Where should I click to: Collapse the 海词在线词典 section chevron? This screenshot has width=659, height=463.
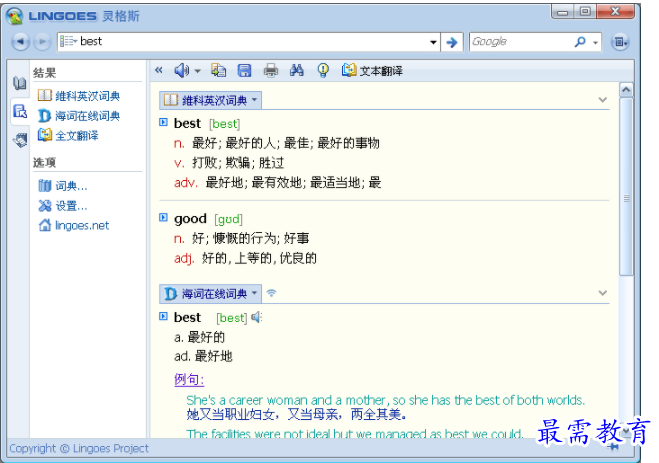(x=603, y=293)
